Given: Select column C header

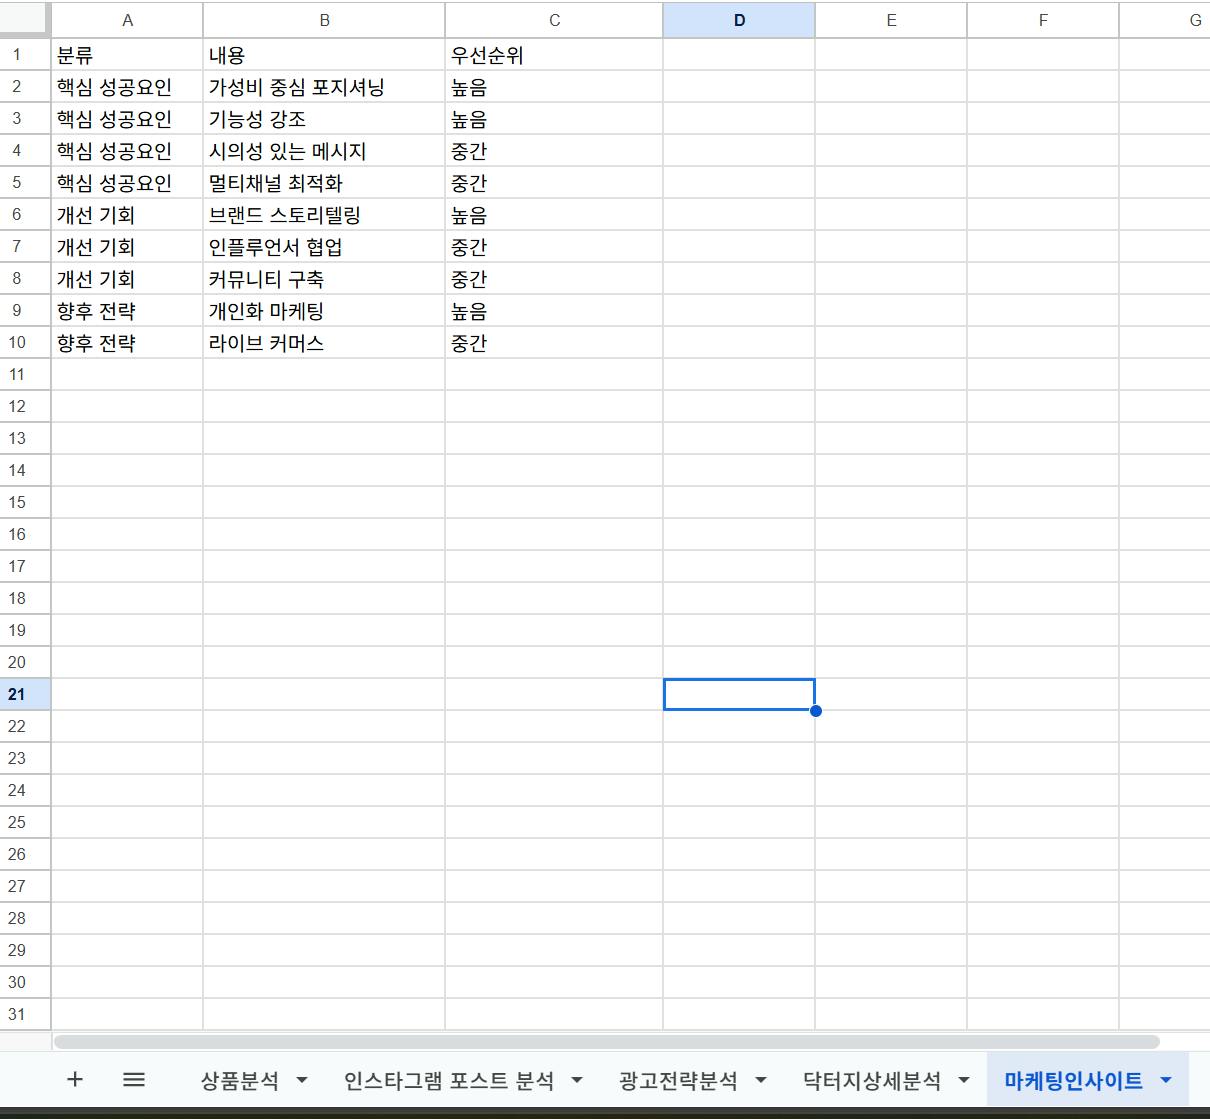Looking at the screenshot, I should tap(554, 20).
